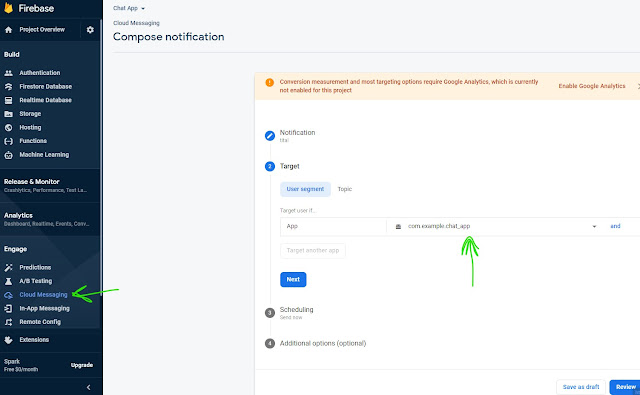Click the Save as draft button
The width and height of the screenshot is (640, 395).
[581, 387]
